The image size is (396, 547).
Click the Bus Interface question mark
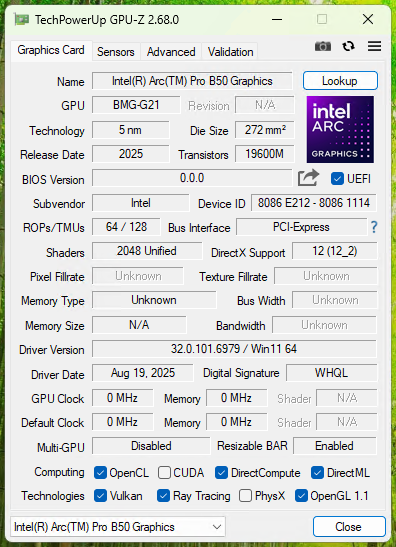click(374, 227)
